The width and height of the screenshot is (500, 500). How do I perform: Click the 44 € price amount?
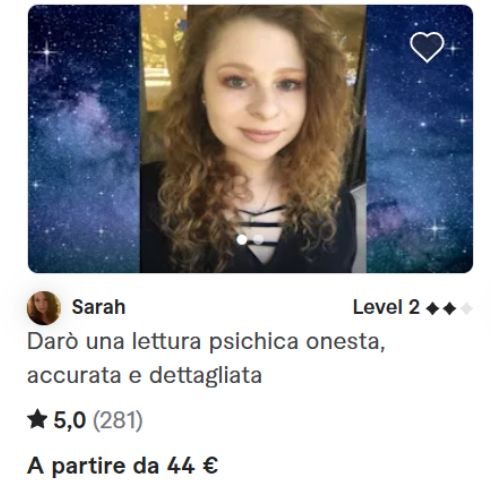[x=192, y=466]
